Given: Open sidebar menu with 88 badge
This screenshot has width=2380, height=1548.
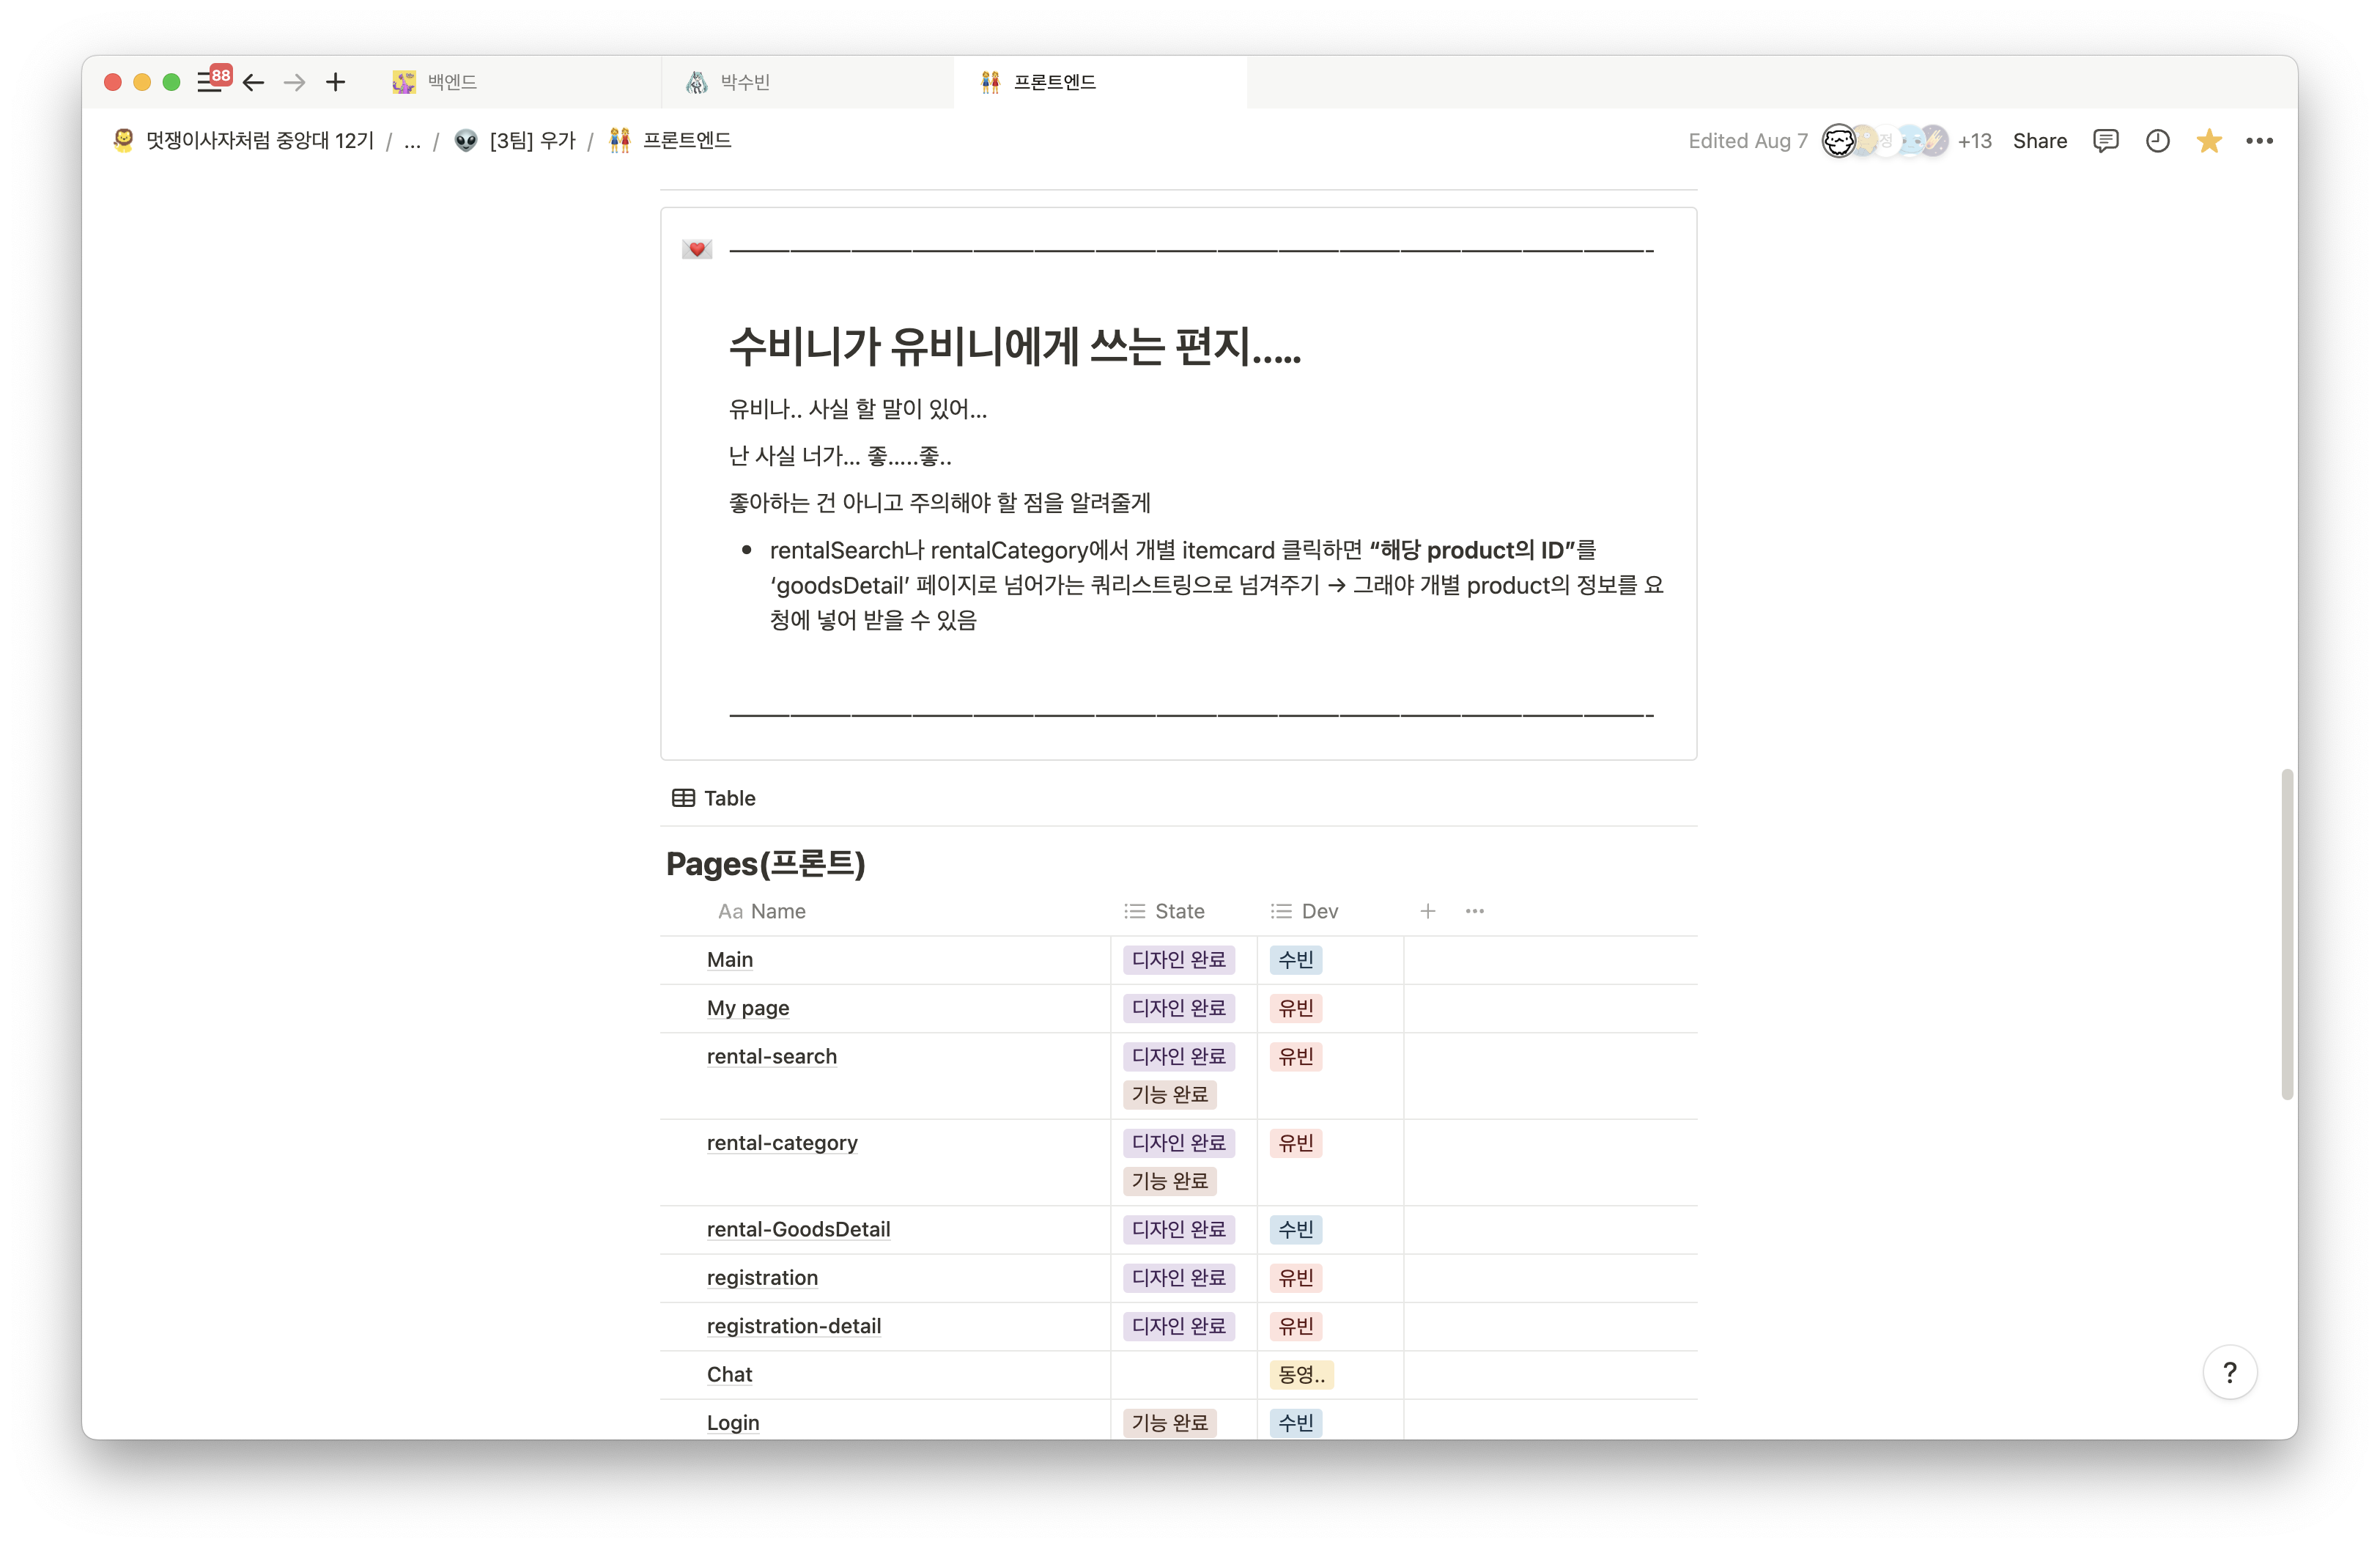Looking at the screenshot, I should point(210,82).
